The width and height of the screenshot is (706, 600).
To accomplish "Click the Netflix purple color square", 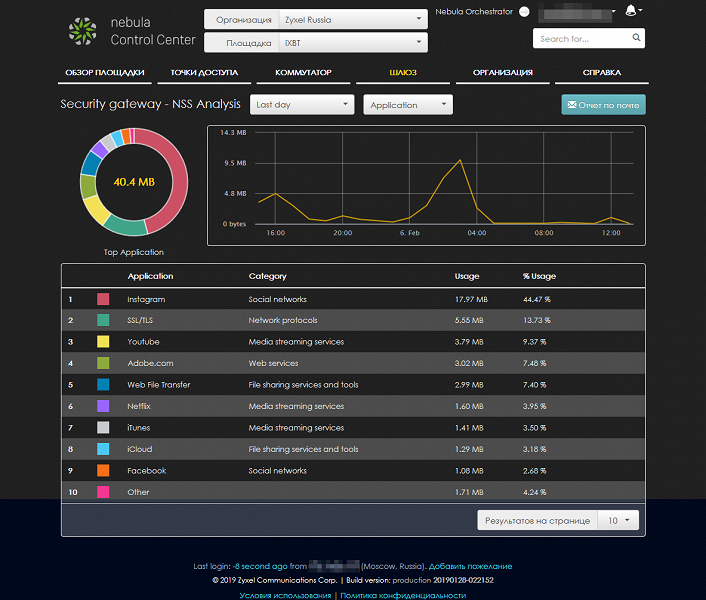I will (x=103, y=406).
